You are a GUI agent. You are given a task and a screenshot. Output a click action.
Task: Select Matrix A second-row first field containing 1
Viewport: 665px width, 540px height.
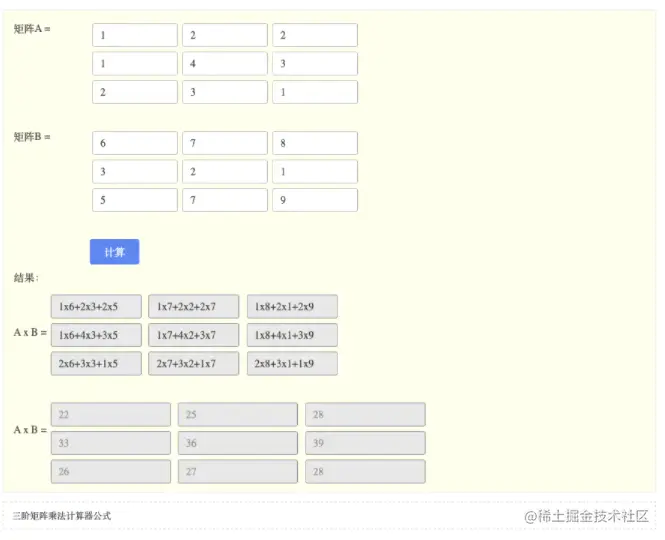click(x=135, y=64)
